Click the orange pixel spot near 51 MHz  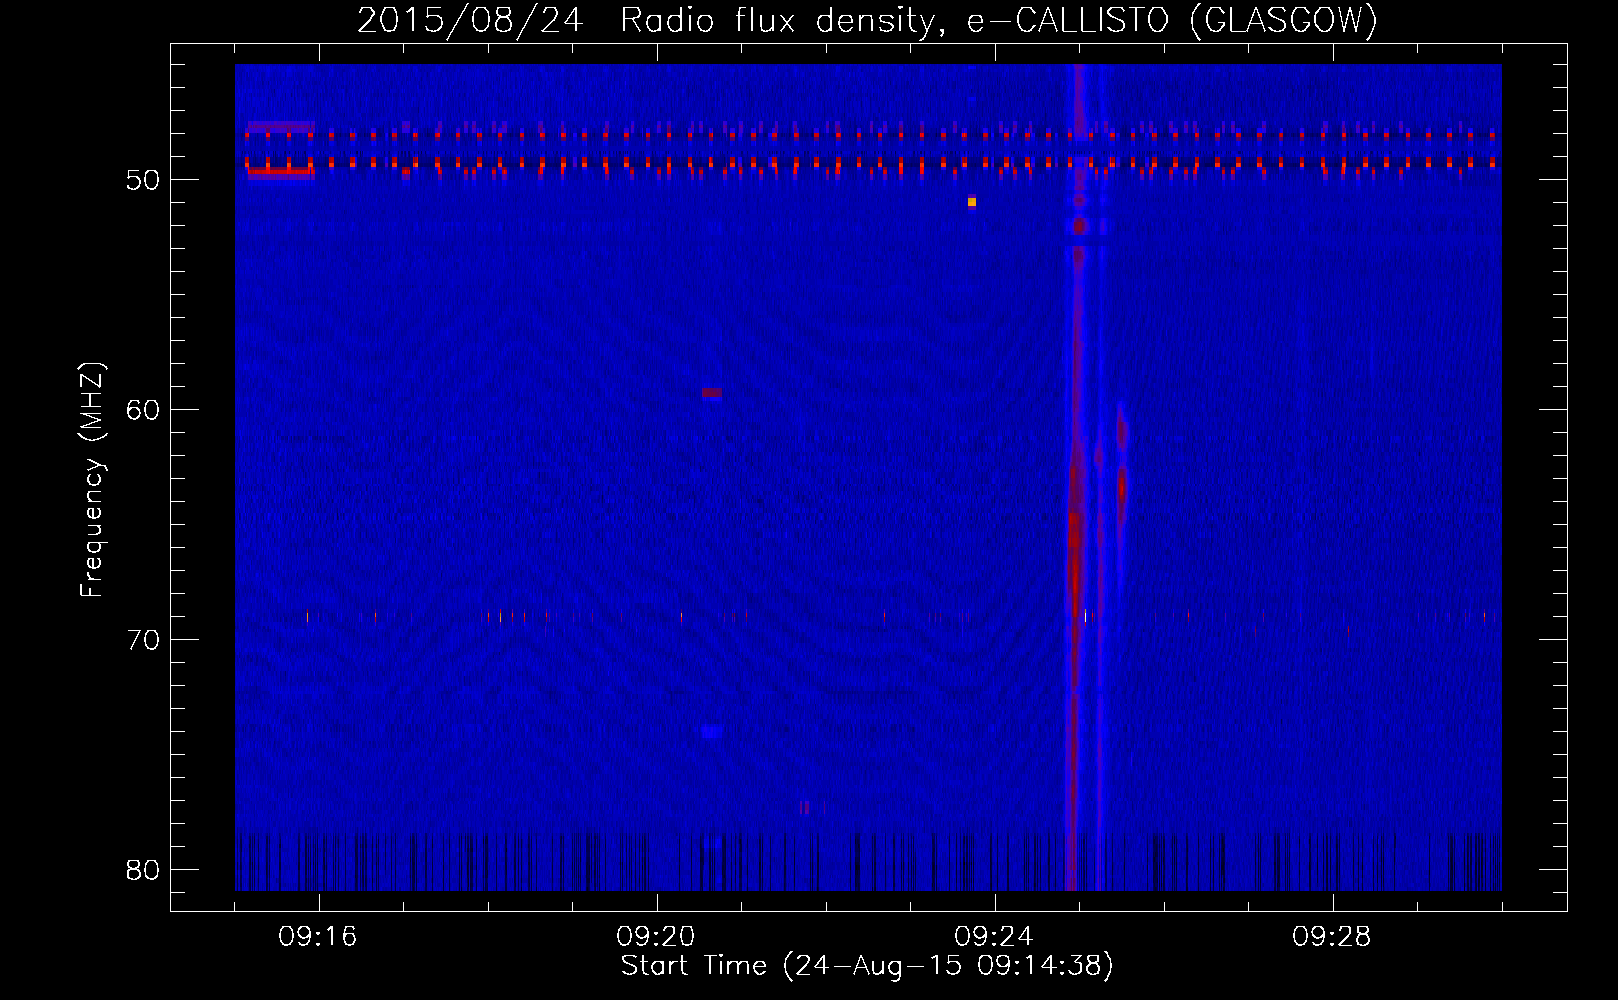[x=972, y=202]
